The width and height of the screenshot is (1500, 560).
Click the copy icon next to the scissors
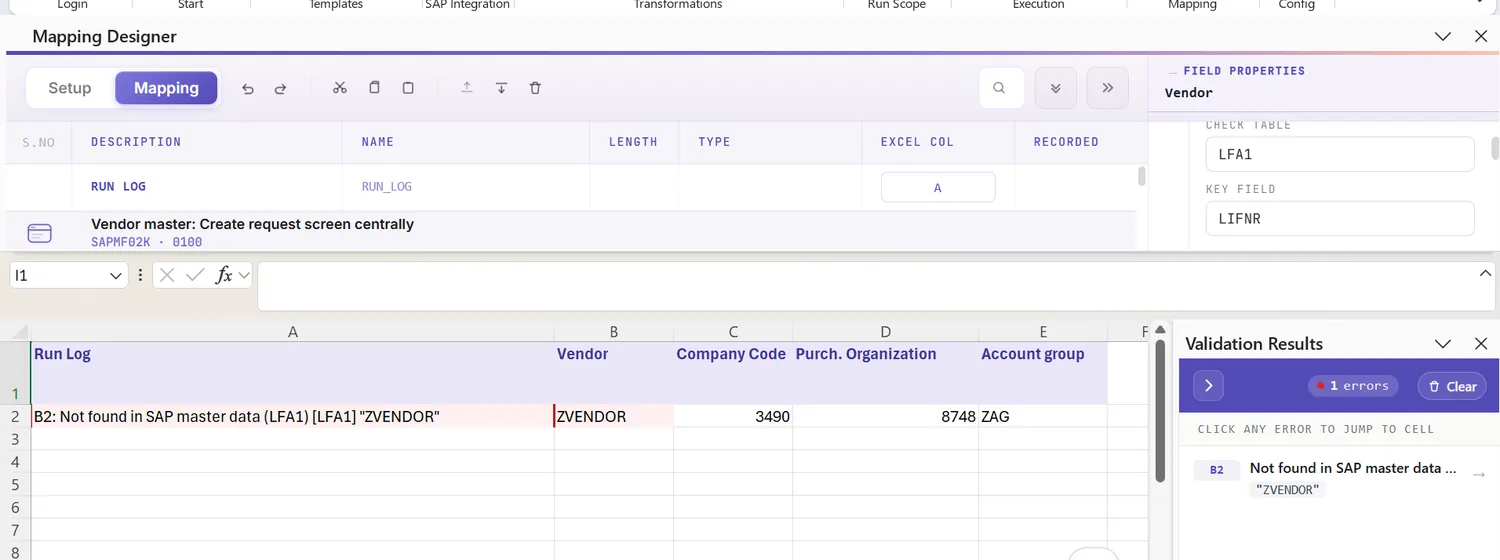[x=374, y=88]
